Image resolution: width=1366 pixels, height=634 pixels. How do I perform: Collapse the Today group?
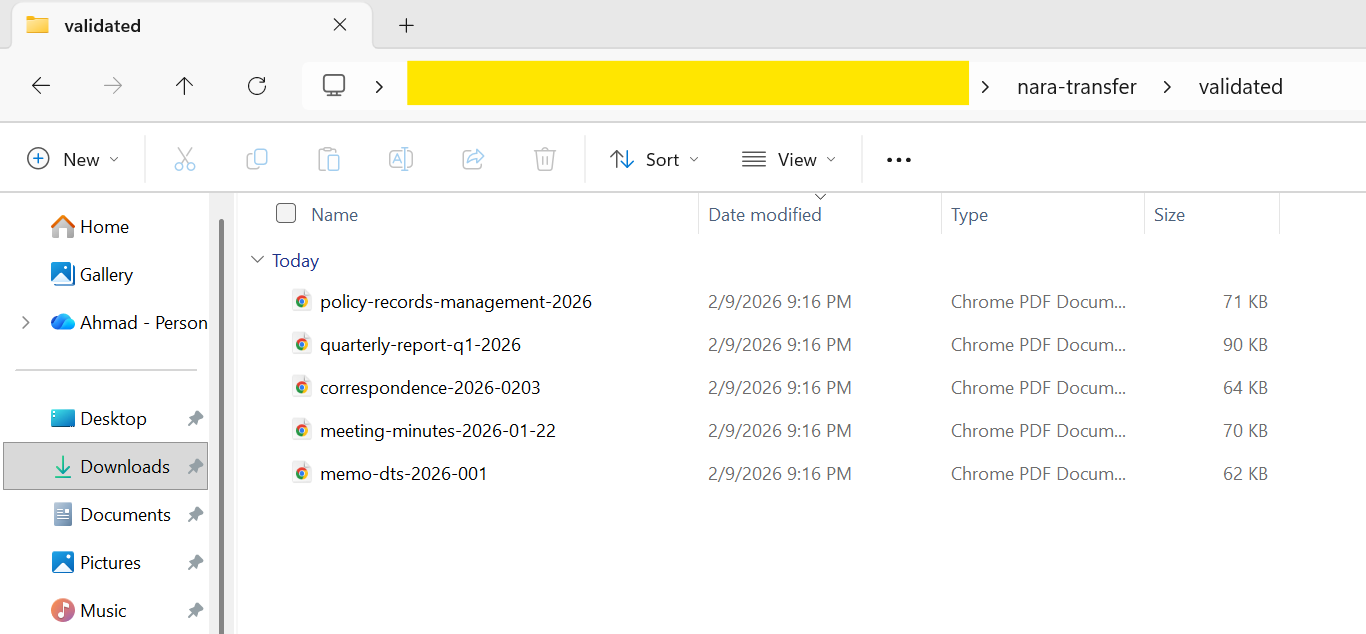click(258, 260)
